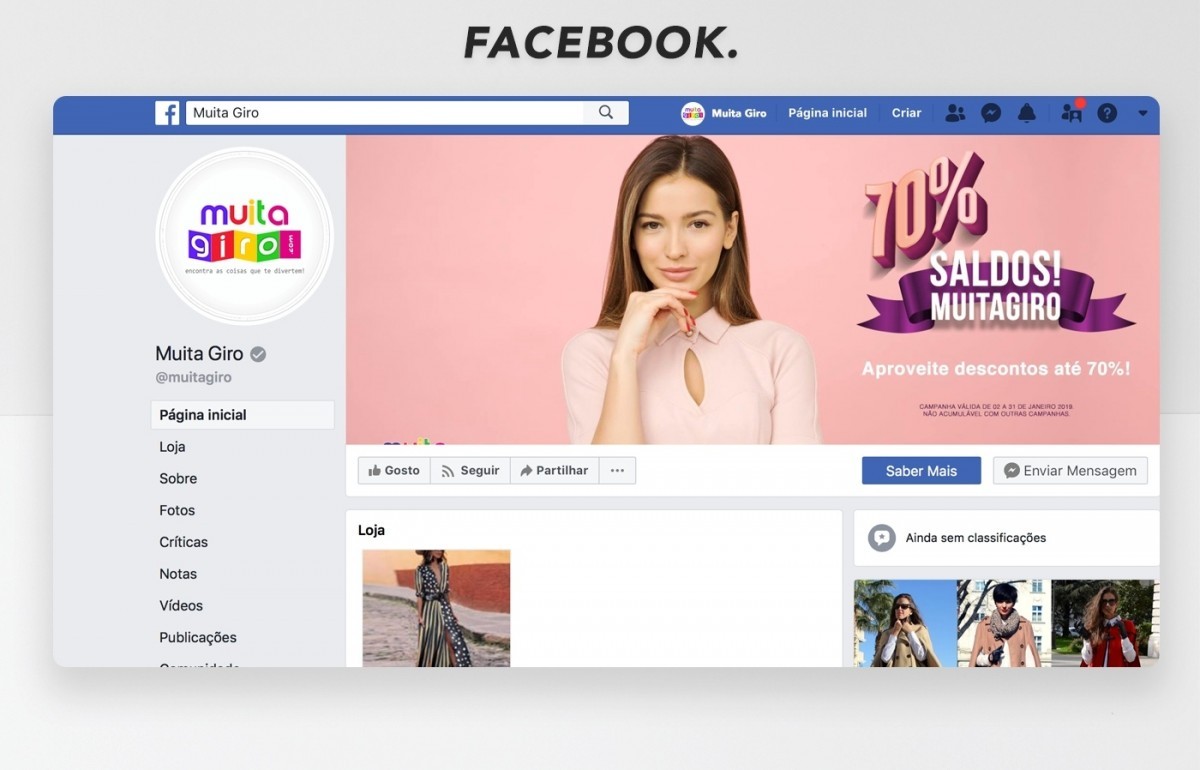Image resolution: width=1200 pixels, height=770 pixels.
Task: Open the photo of woman in beige coat
Action: [905, 623]
